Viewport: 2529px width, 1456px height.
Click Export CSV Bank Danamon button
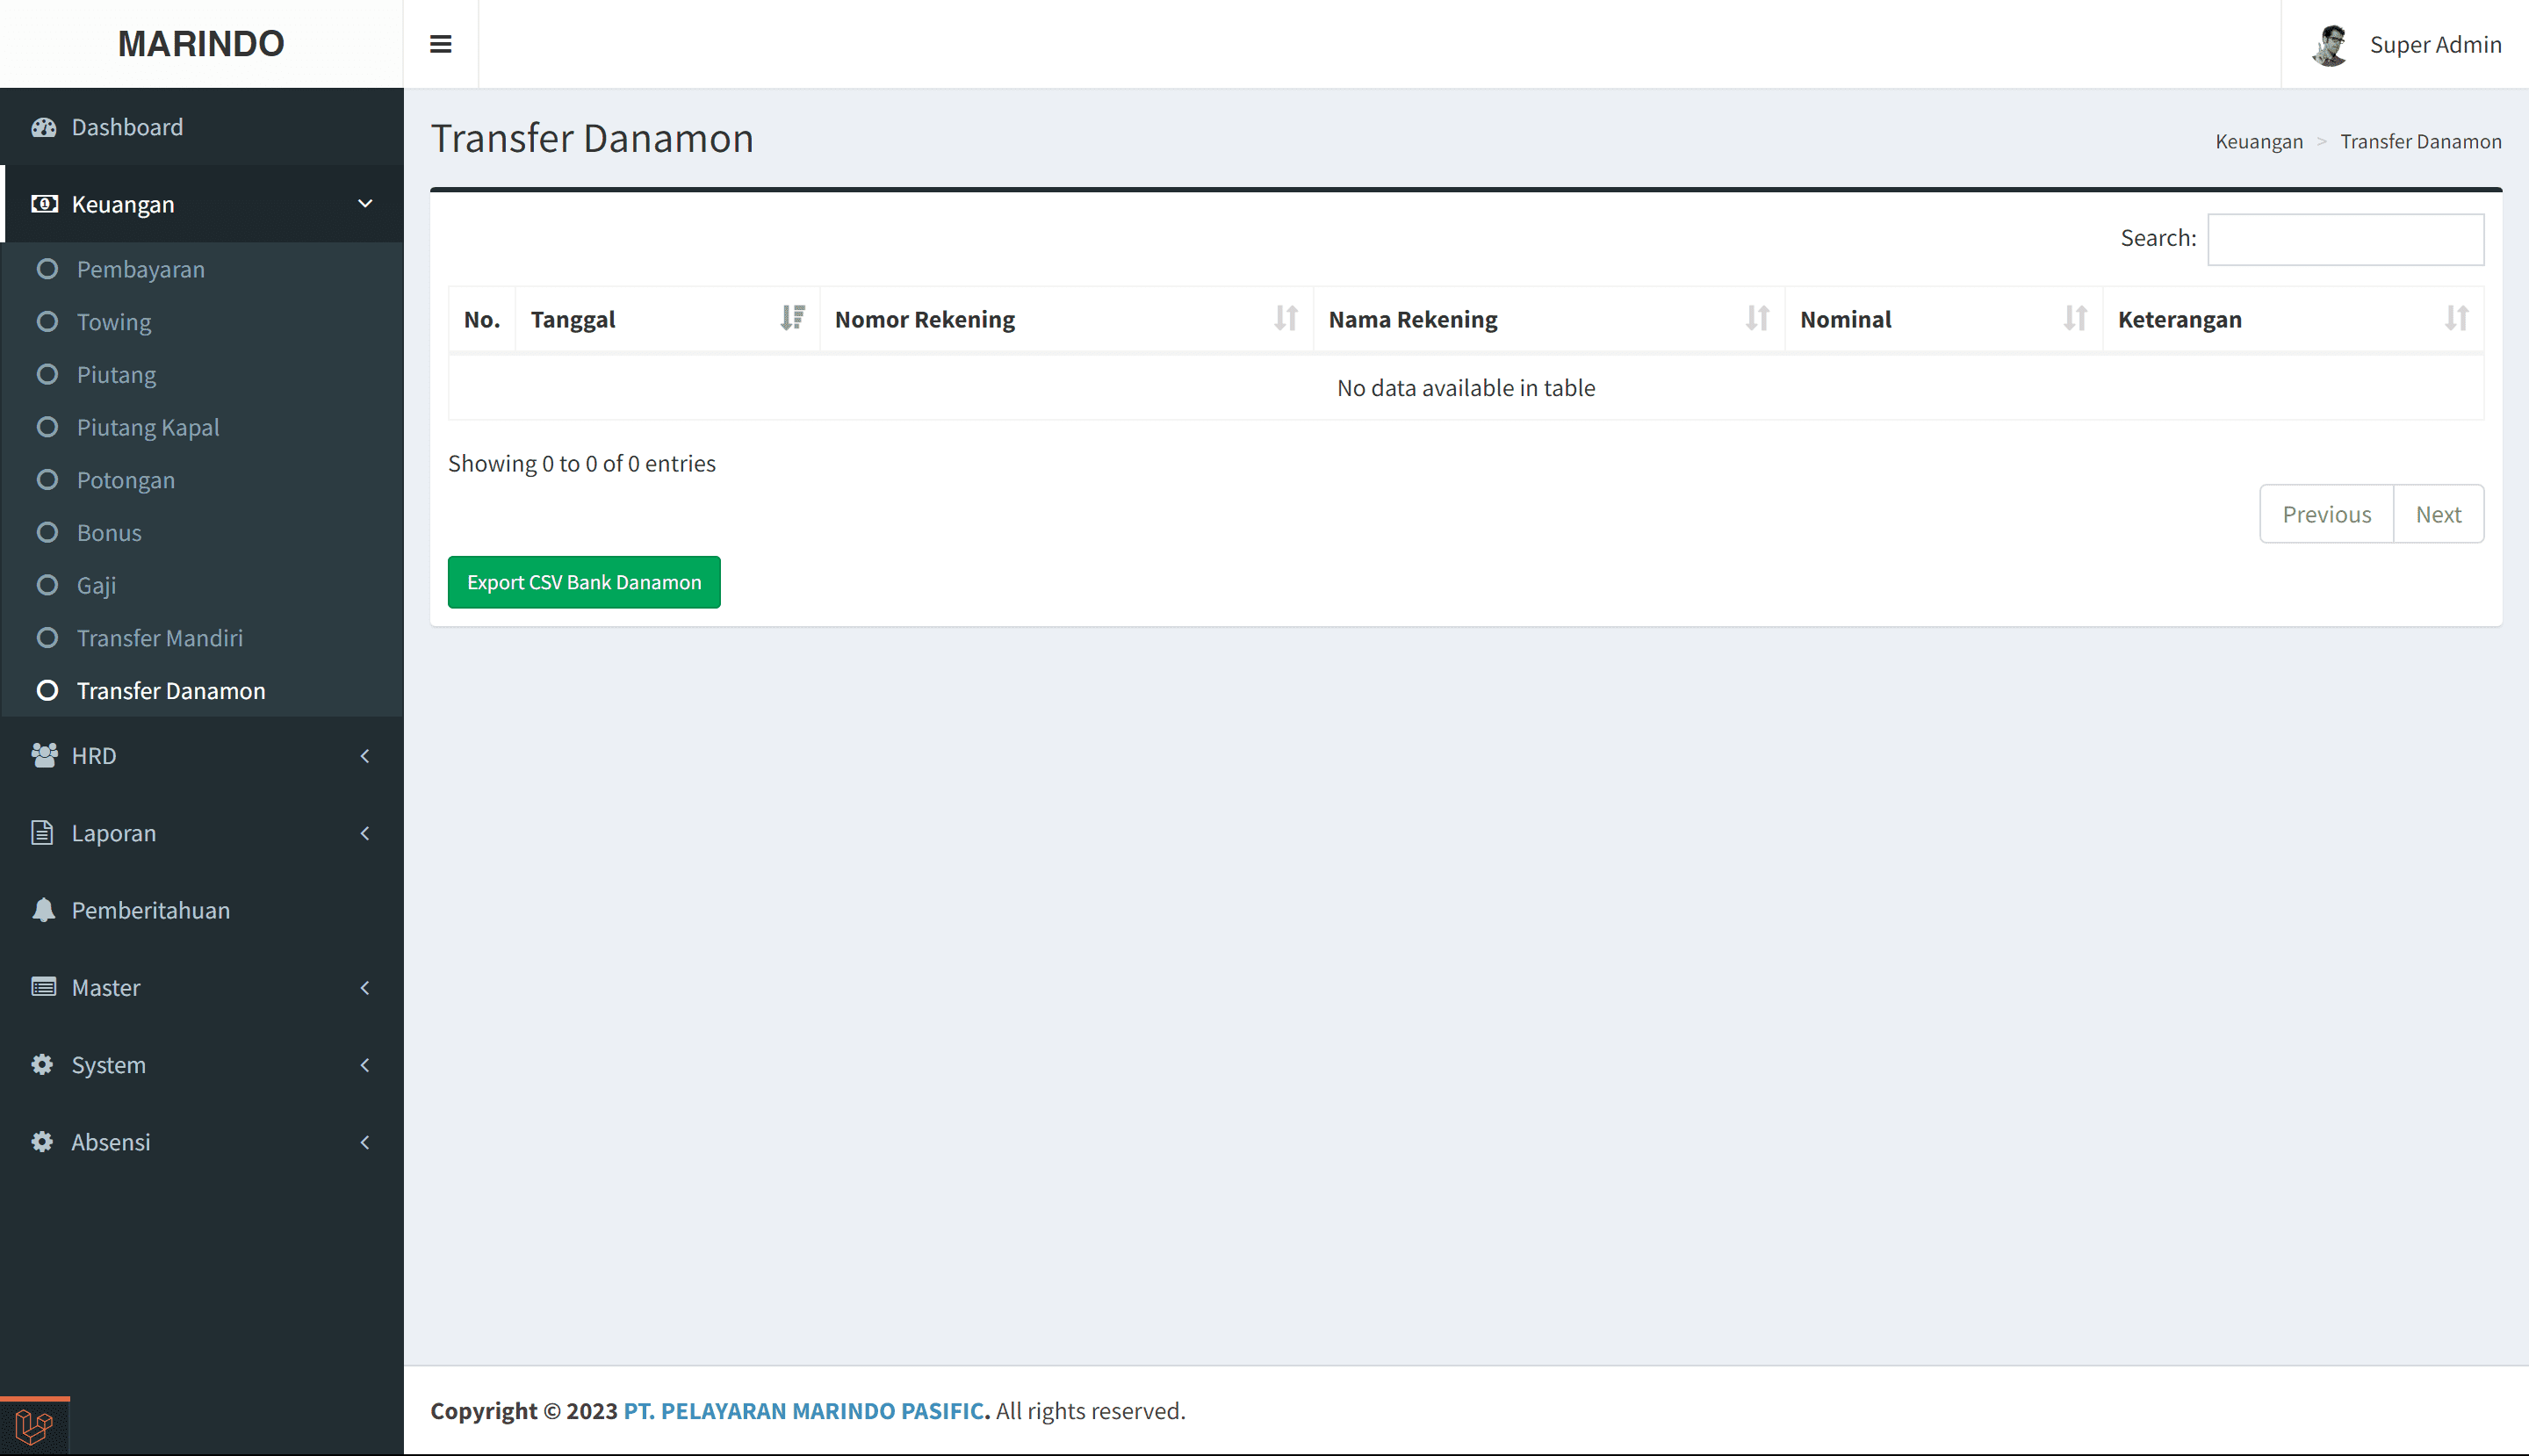pyautogui.click(x=584, y=582)
